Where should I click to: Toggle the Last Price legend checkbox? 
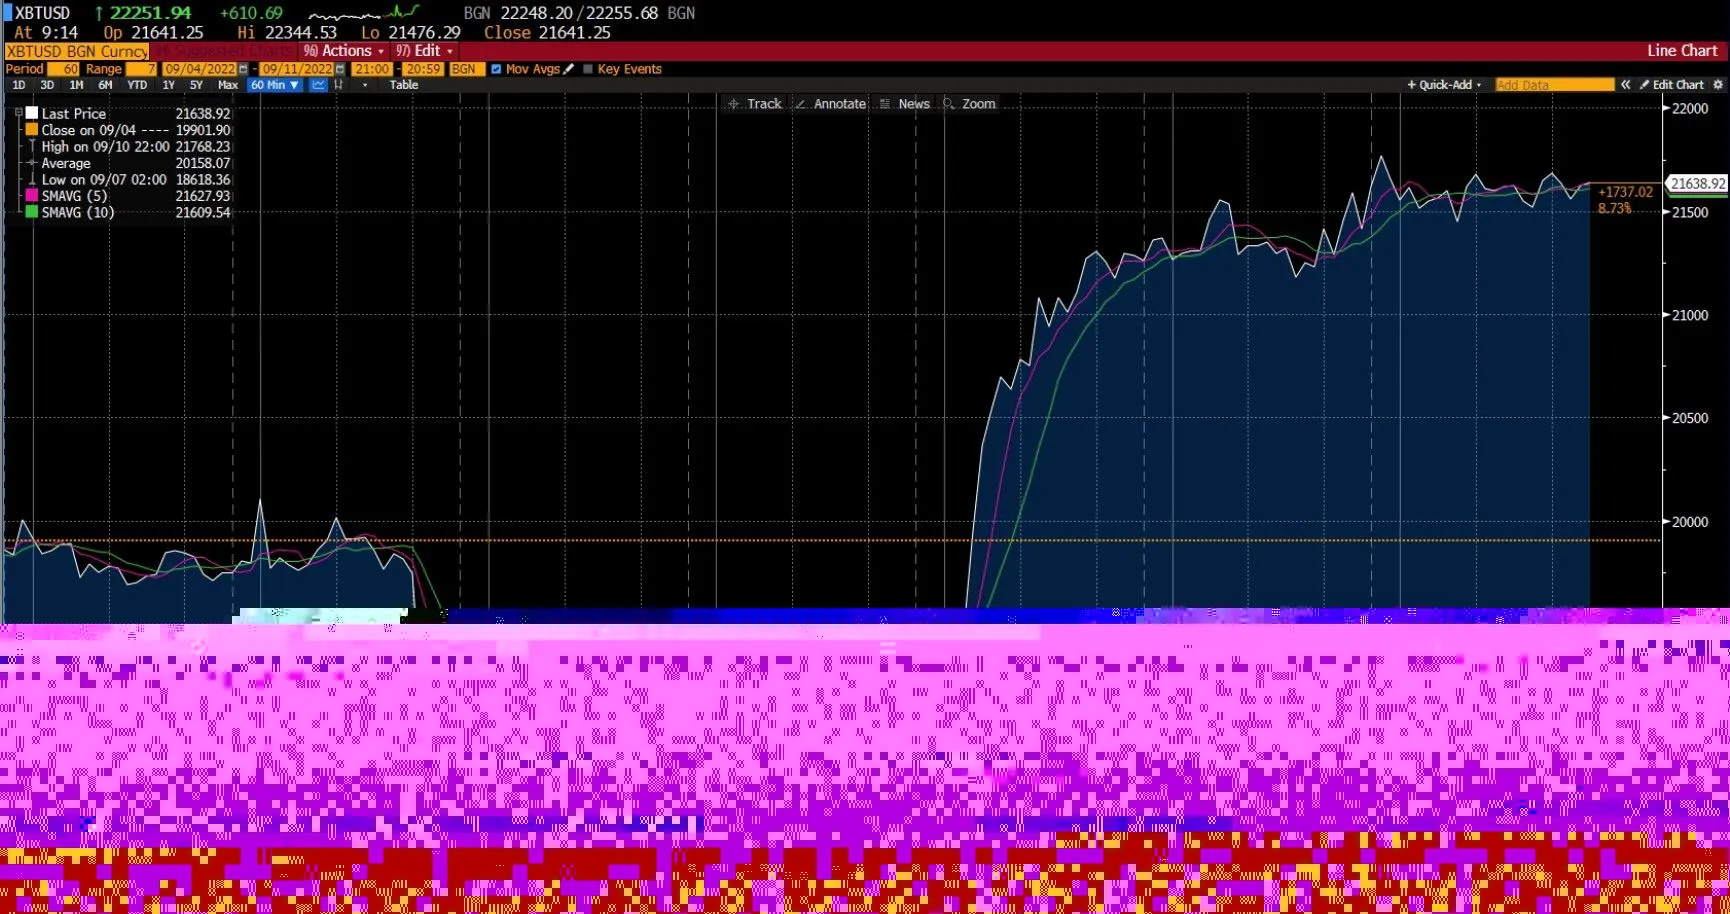tap(30, 113)
